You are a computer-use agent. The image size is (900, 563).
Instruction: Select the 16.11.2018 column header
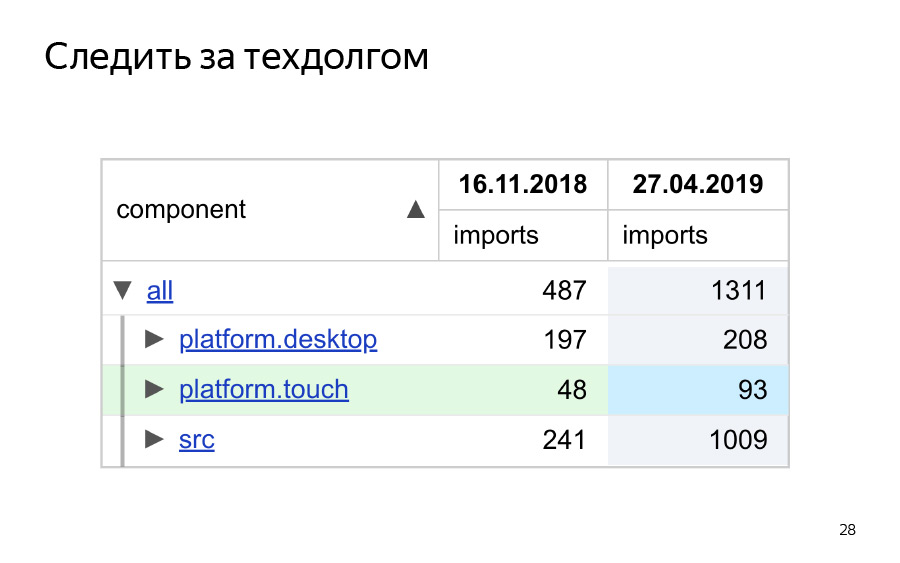click(522, 185)
